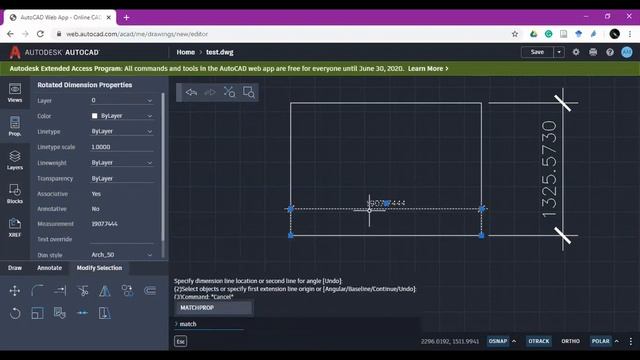Click the test.dwg breadcrumb
The width and height of the screenshot is (640, 360).
[x=220, y=52]
